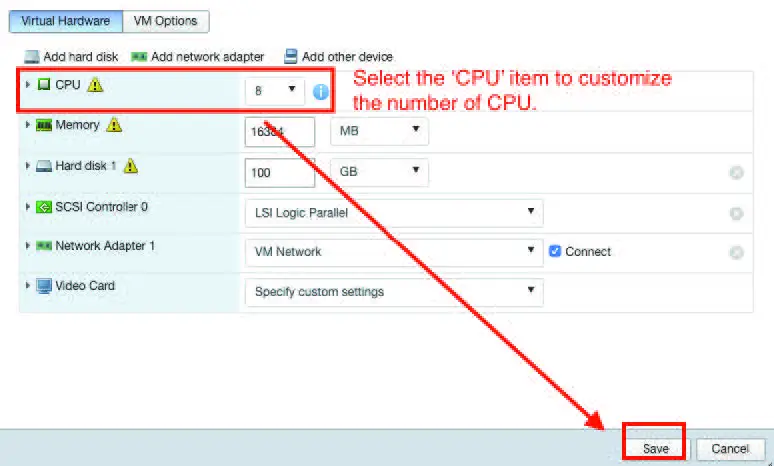Click the Add network adapter icon
Viewport: 774px width, 466px height.
point(139,57)
